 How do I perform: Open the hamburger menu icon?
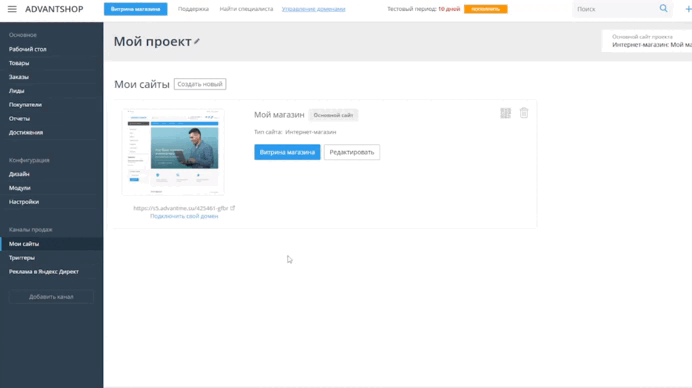tap(12, 9)
